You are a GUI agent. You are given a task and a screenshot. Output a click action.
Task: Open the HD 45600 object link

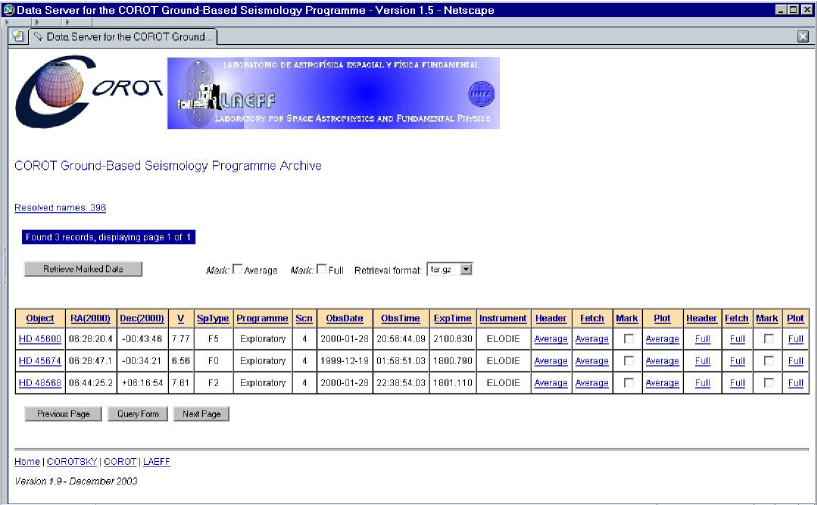coord(40,339)
